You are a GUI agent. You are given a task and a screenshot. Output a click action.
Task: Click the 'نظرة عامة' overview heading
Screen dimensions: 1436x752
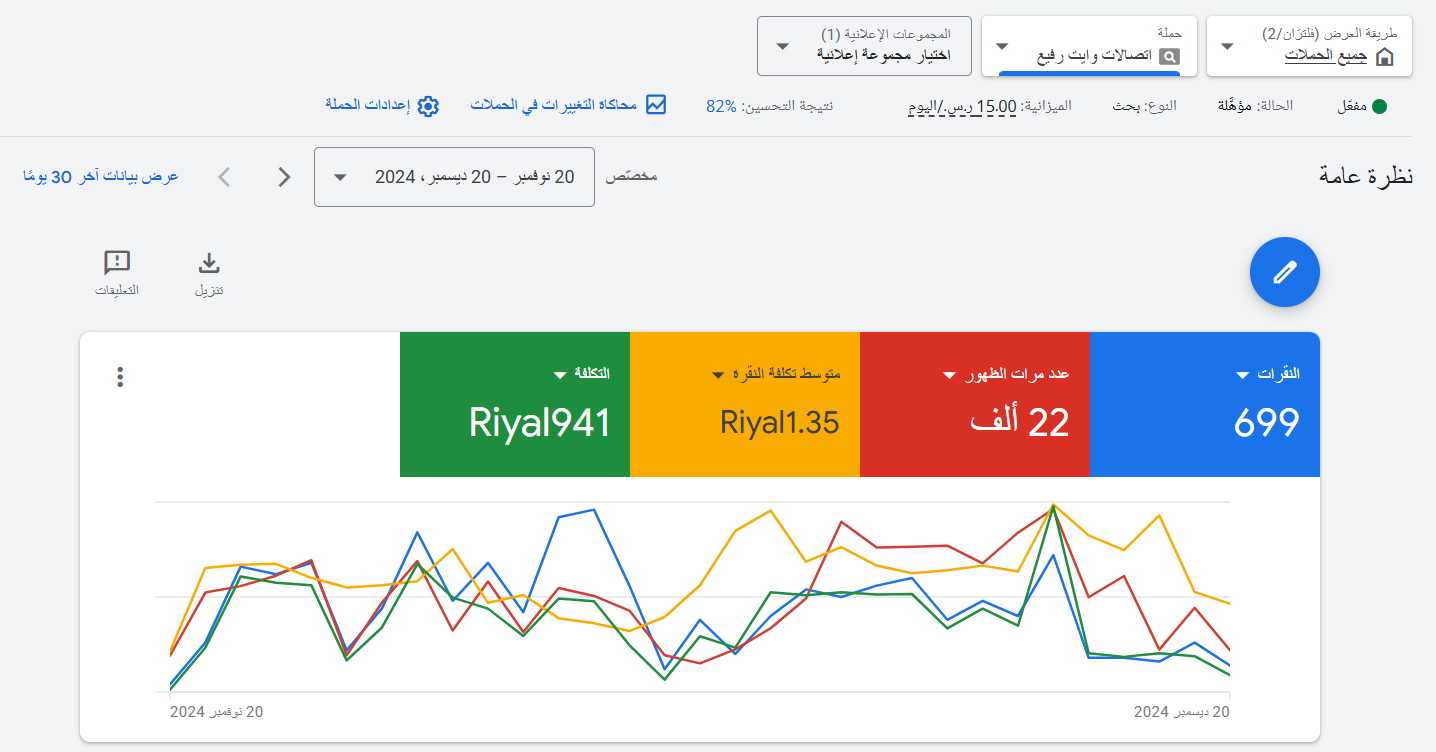tap(1365, 176)
